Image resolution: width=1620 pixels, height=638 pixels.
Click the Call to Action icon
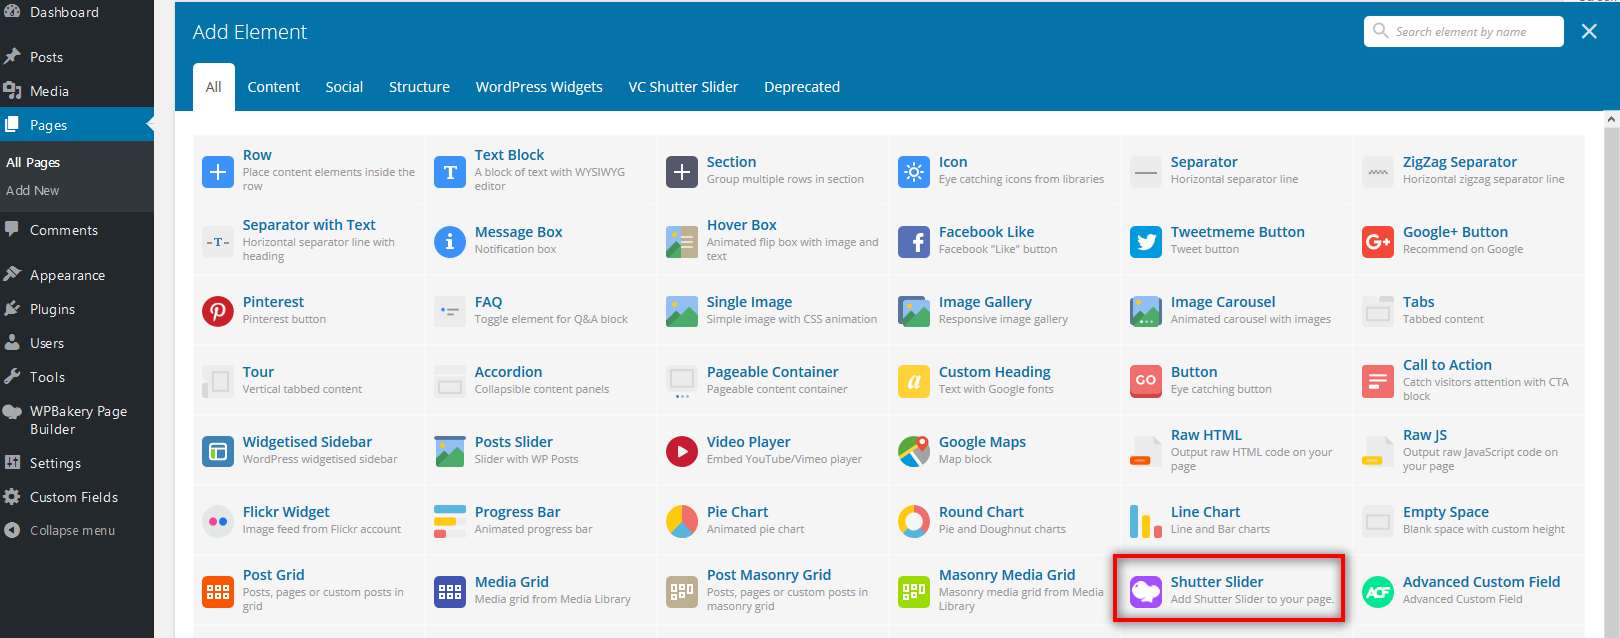pyautogui.click(x=1378, y=382)
